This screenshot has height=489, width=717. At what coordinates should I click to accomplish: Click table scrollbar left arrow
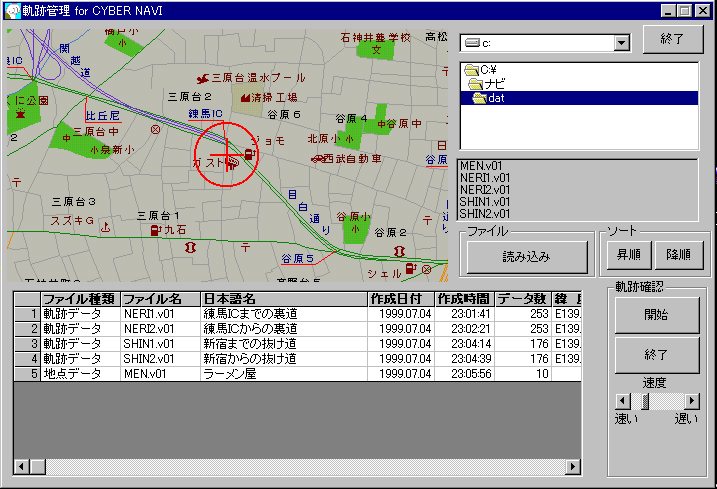(21, 467)
